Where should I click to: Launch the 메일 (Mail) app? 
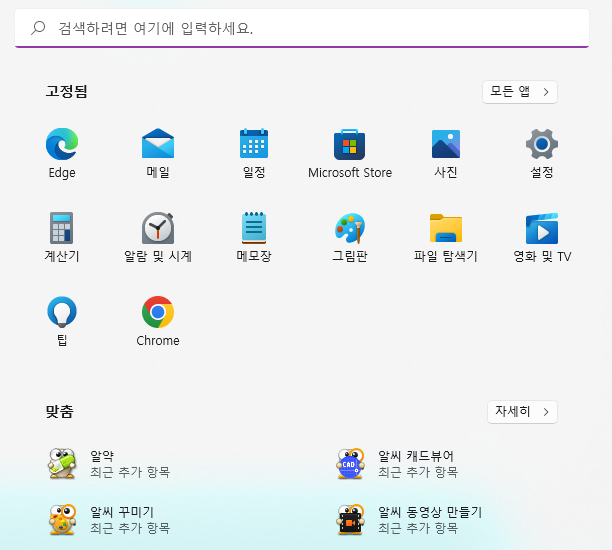pyautogui.click(x=158, y=144)
